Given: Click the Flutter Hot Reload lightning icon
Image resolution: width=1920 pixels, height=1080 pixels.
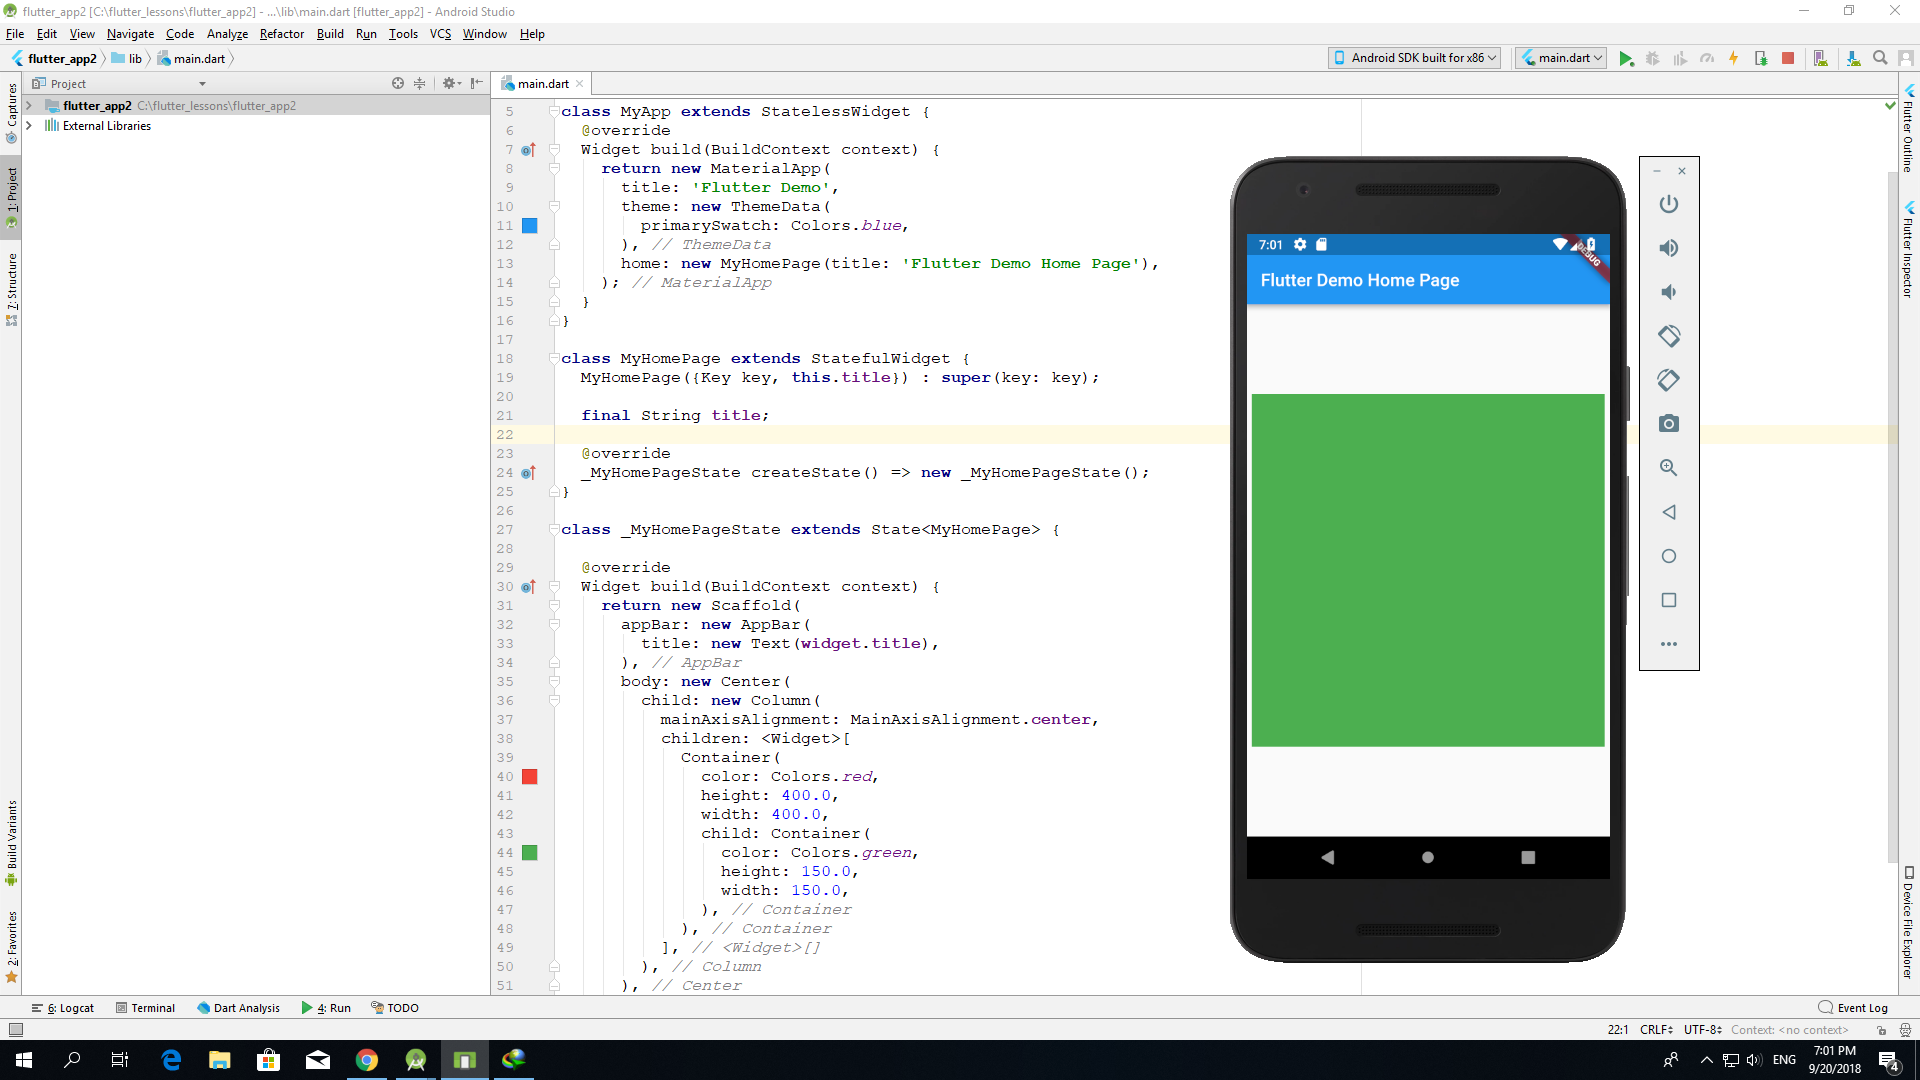Looking at the screenshot, I should (x=1734, y=58).
